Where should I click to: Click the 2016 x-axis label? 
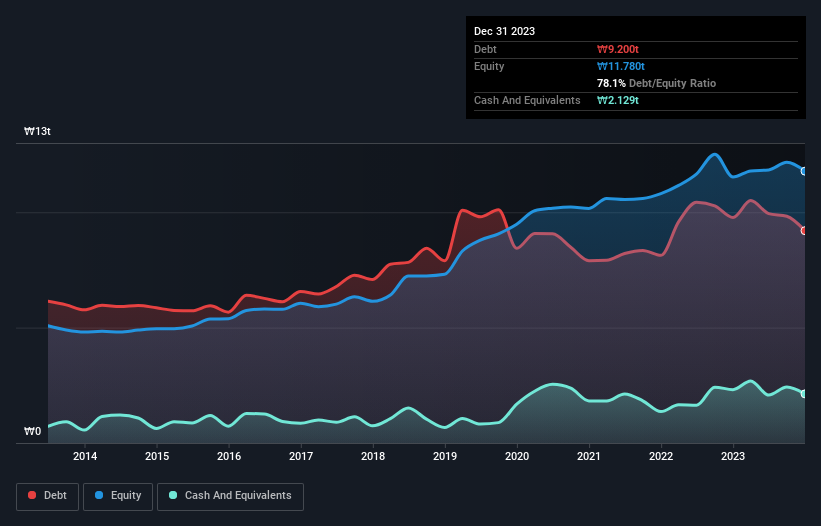[229, 456]
